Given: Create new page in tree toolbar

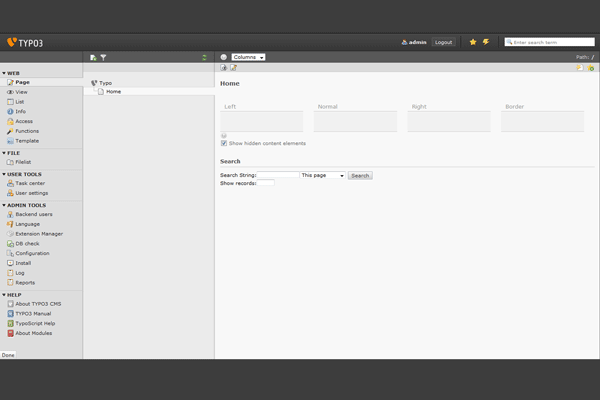Looking at the screenshot, I should point(93,57).
